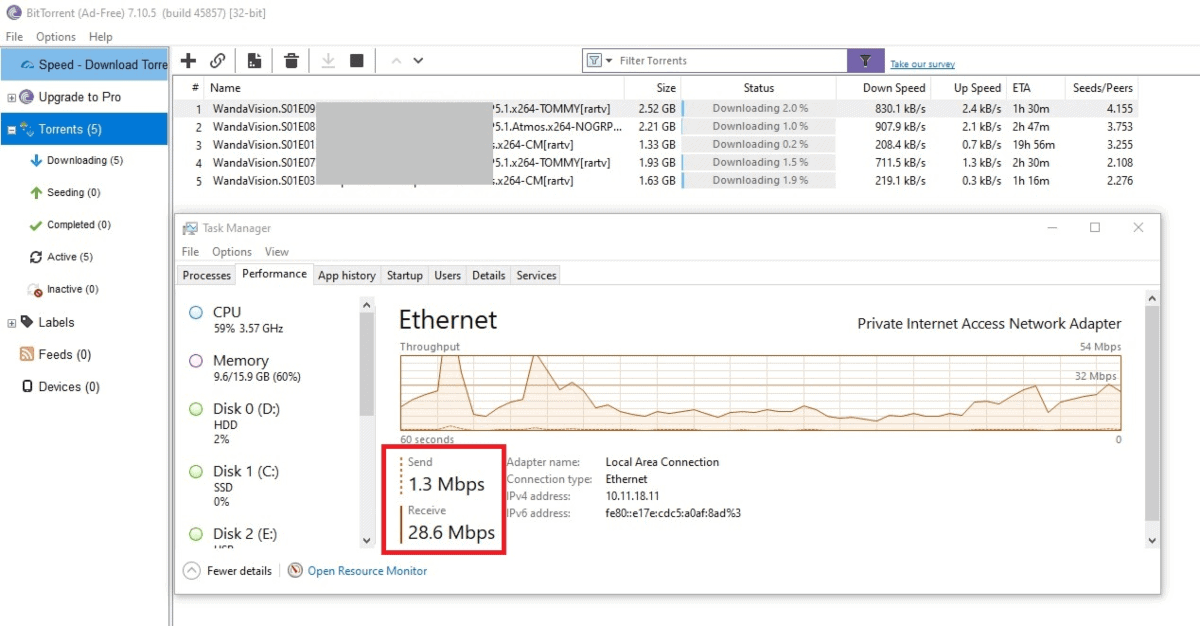Click the Upgrade to Pro icon

pyautogui.click(x=27, y=97)
